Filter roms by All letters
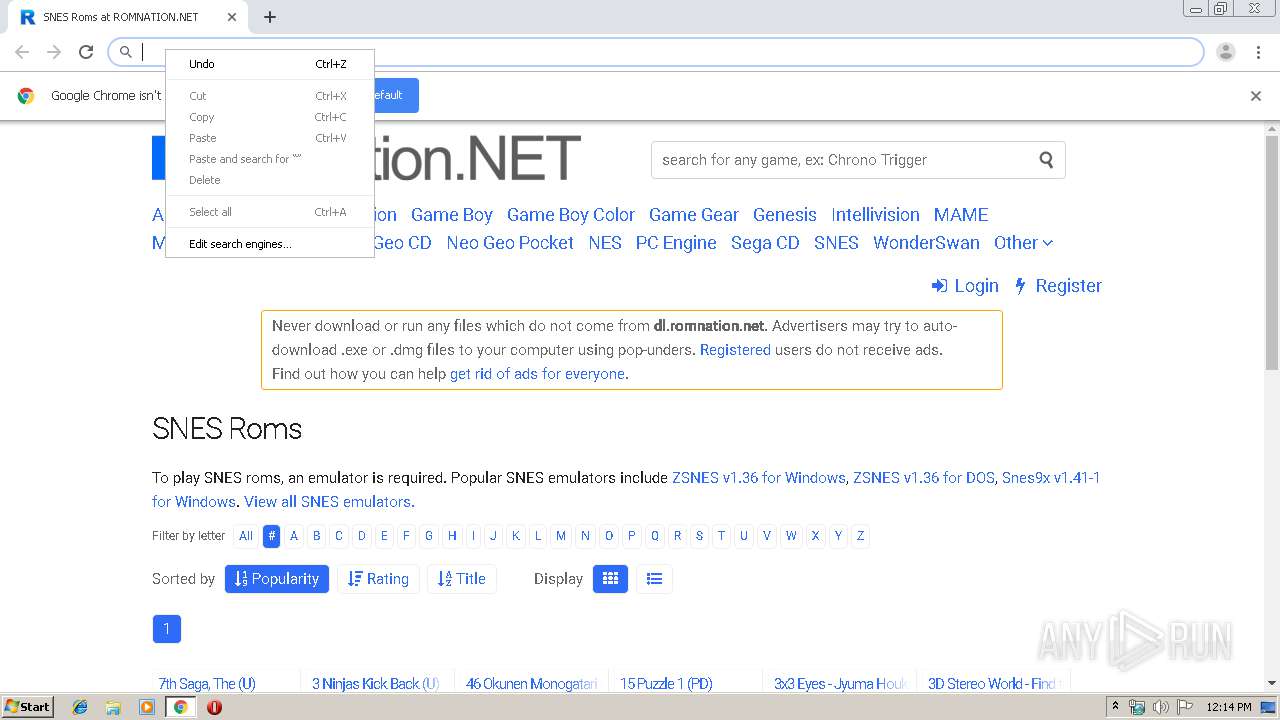Screen dimensions: 1280x720 246,536
